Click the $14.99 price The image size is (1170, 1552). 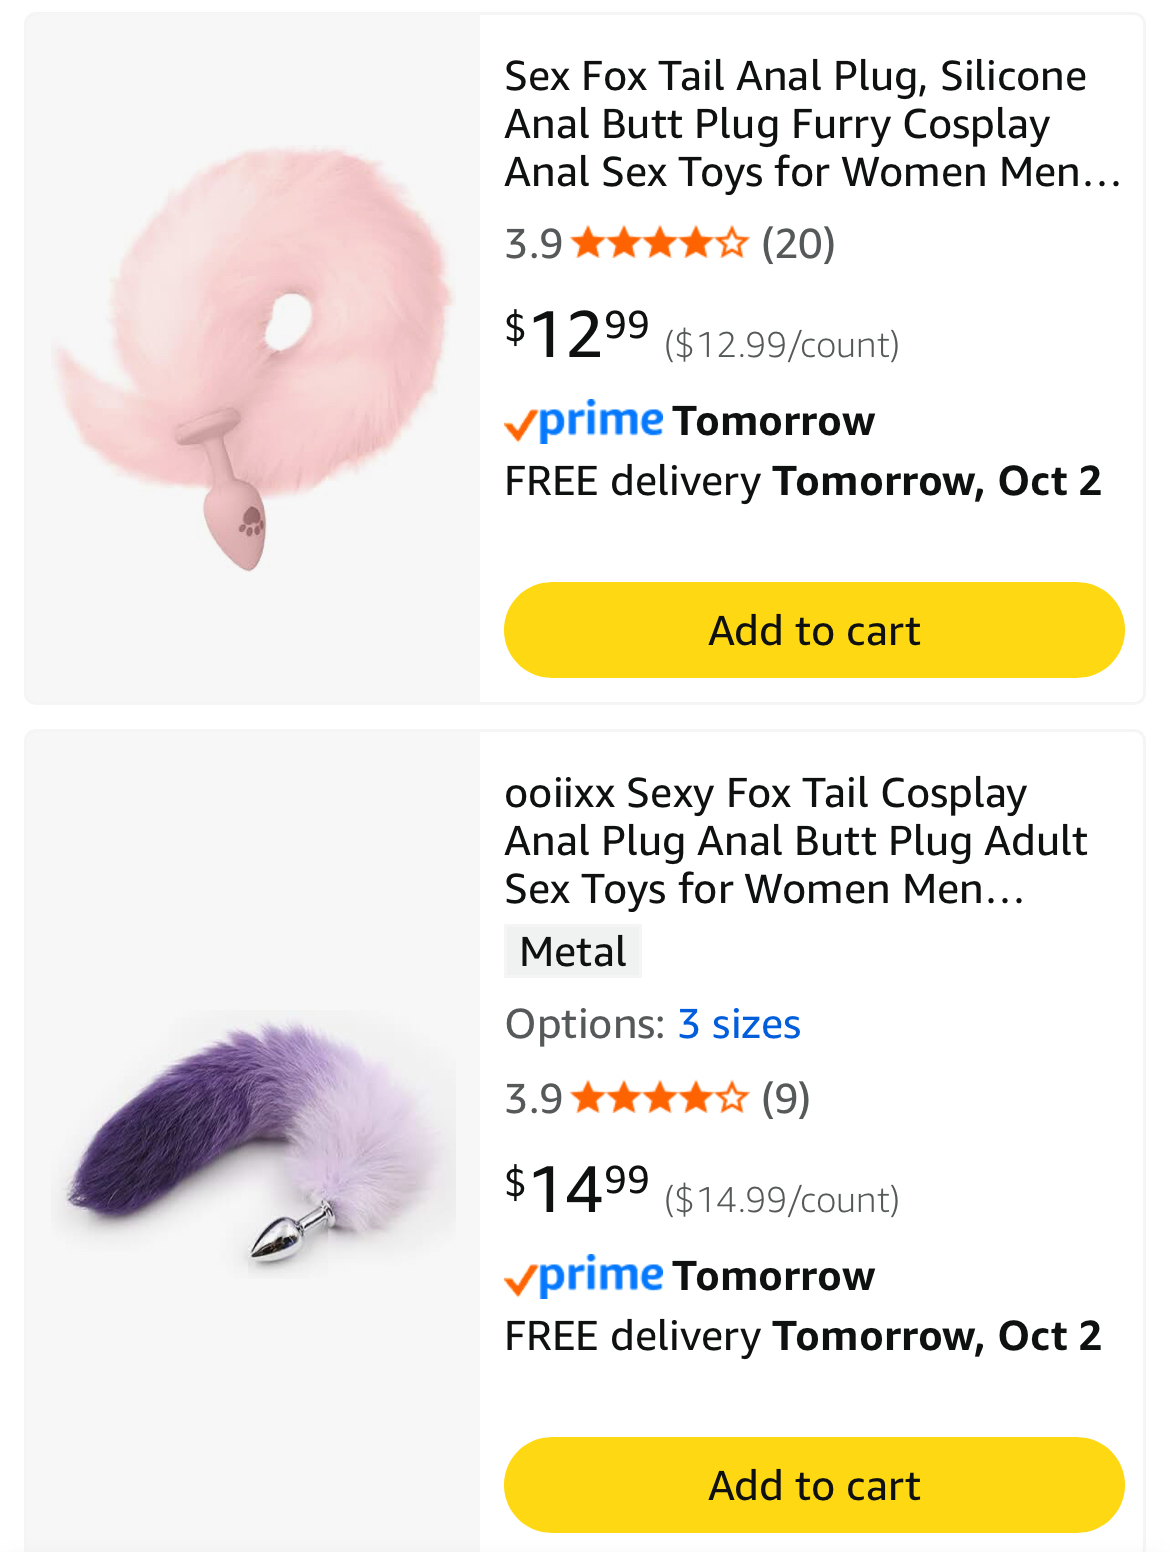click(576, 1188)
